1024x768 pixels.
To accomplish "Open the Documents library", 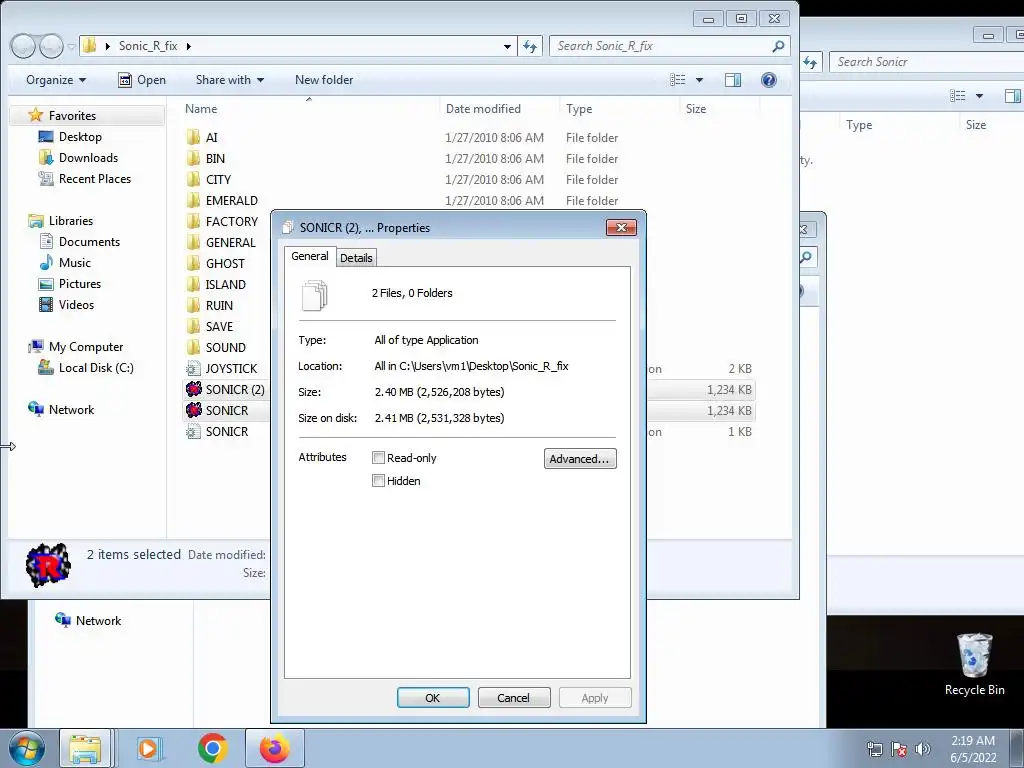I will click(x=89, y=242).
